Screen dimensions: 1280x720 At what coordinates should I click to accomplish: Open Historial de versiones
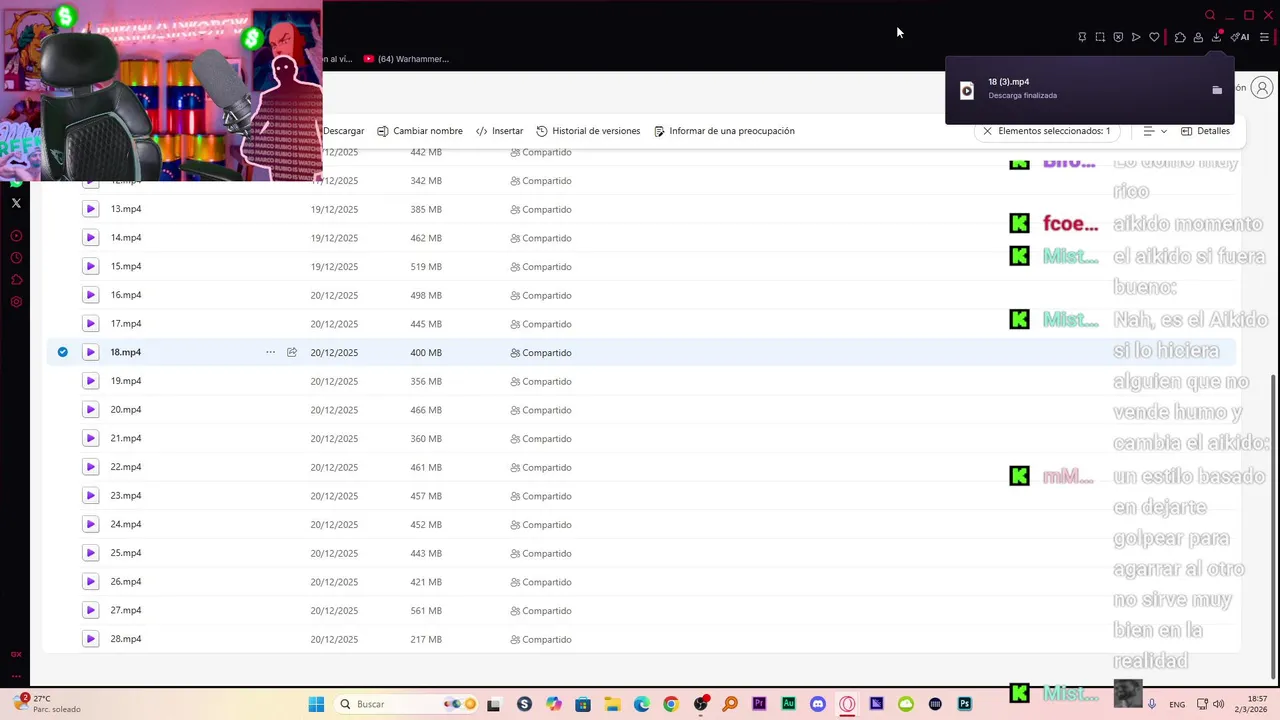pos(588,131)
